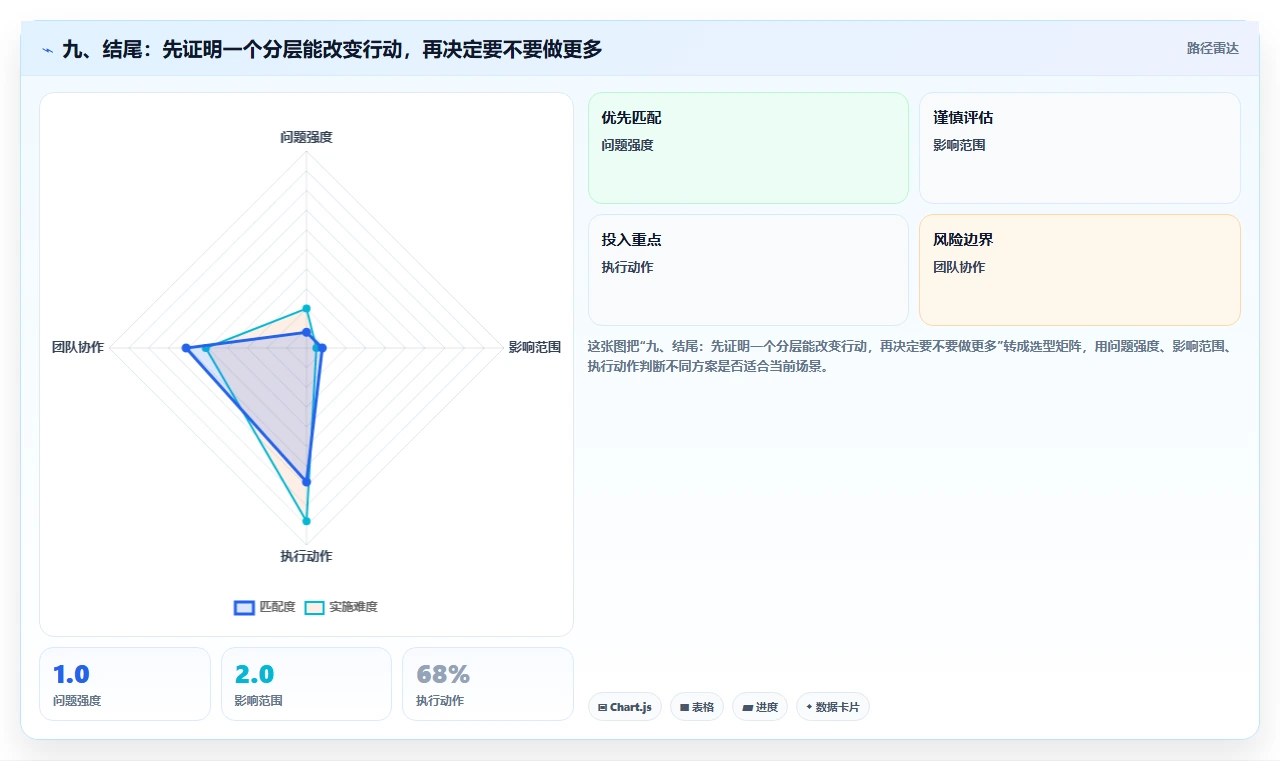Image resolution: width=1280 pixels, height=761 pixels.
Task: Click the 路径雷达 label in the header
Action: point(1213,48)
